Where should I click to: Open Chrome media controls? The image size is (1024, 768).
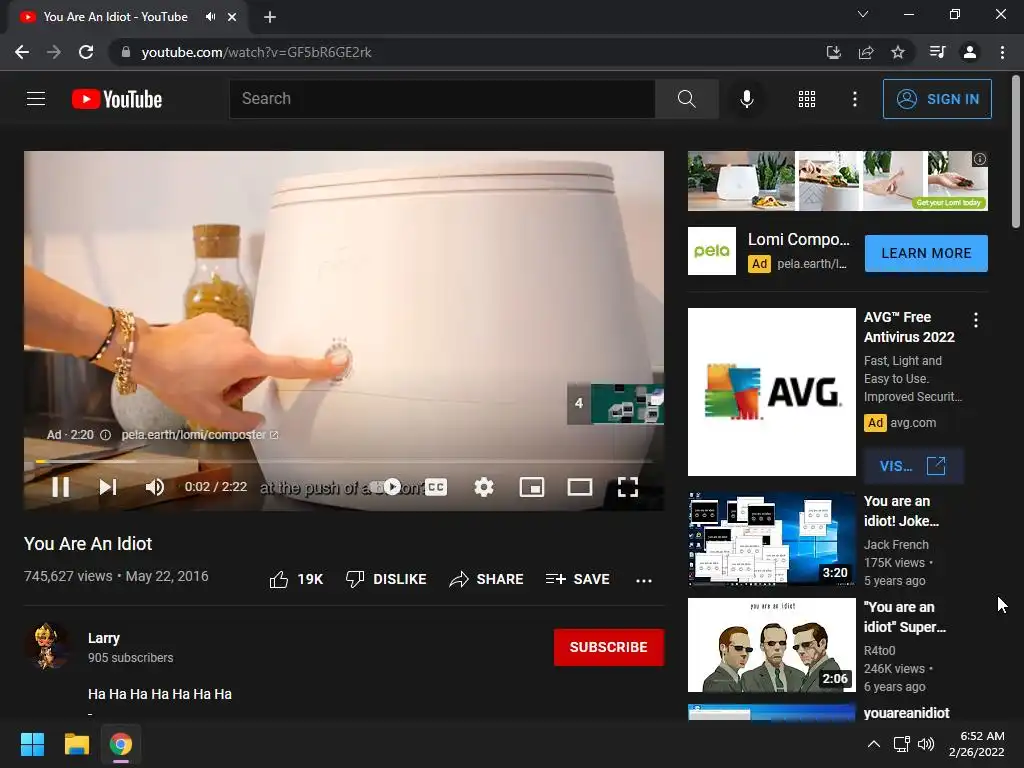(x=937, y=52)
